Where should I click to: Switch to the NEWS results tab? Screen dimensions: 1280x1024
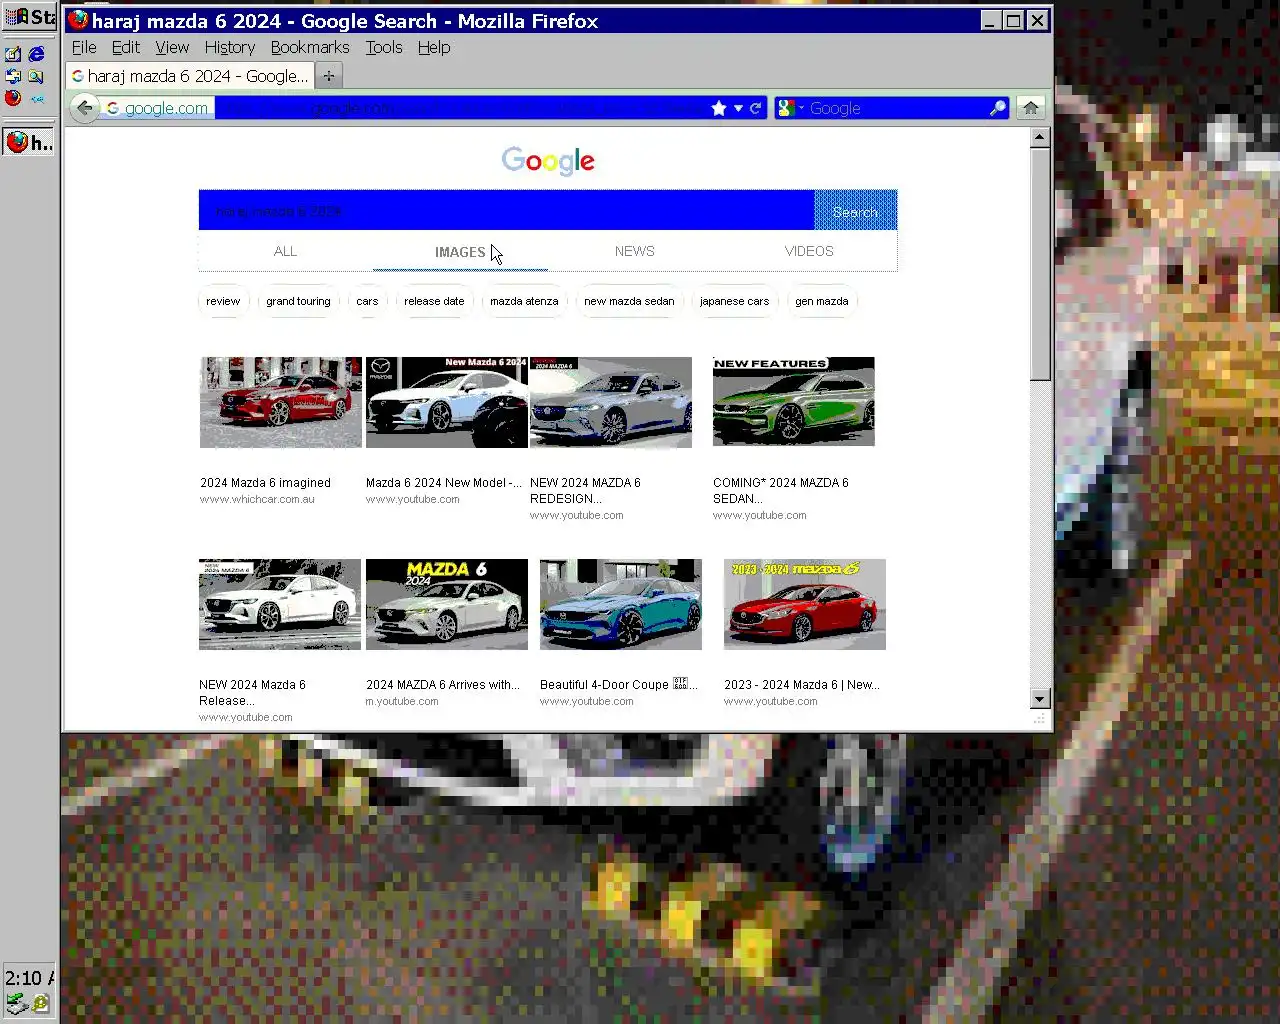click(x=635, y=251)
